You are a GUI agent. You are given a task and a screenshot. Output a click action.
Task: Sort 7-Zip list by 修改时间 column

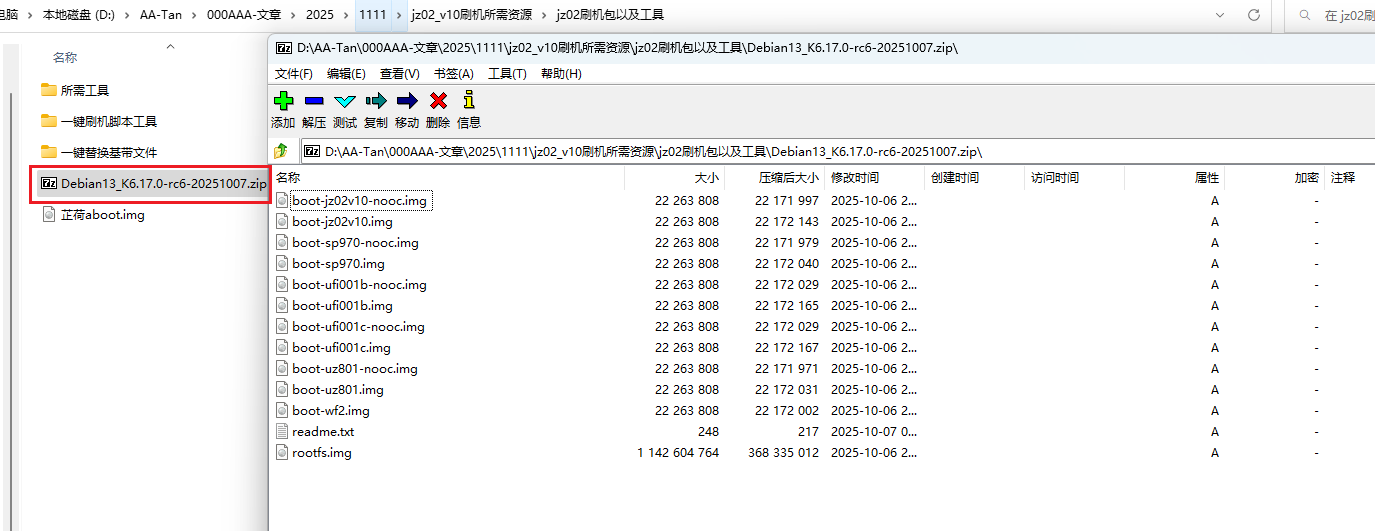pyautogui.click(x=875, y=178)
